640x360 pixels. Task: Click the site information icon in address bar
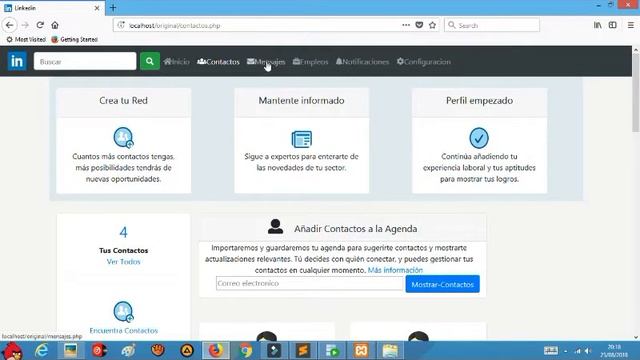tap(121, 25)
